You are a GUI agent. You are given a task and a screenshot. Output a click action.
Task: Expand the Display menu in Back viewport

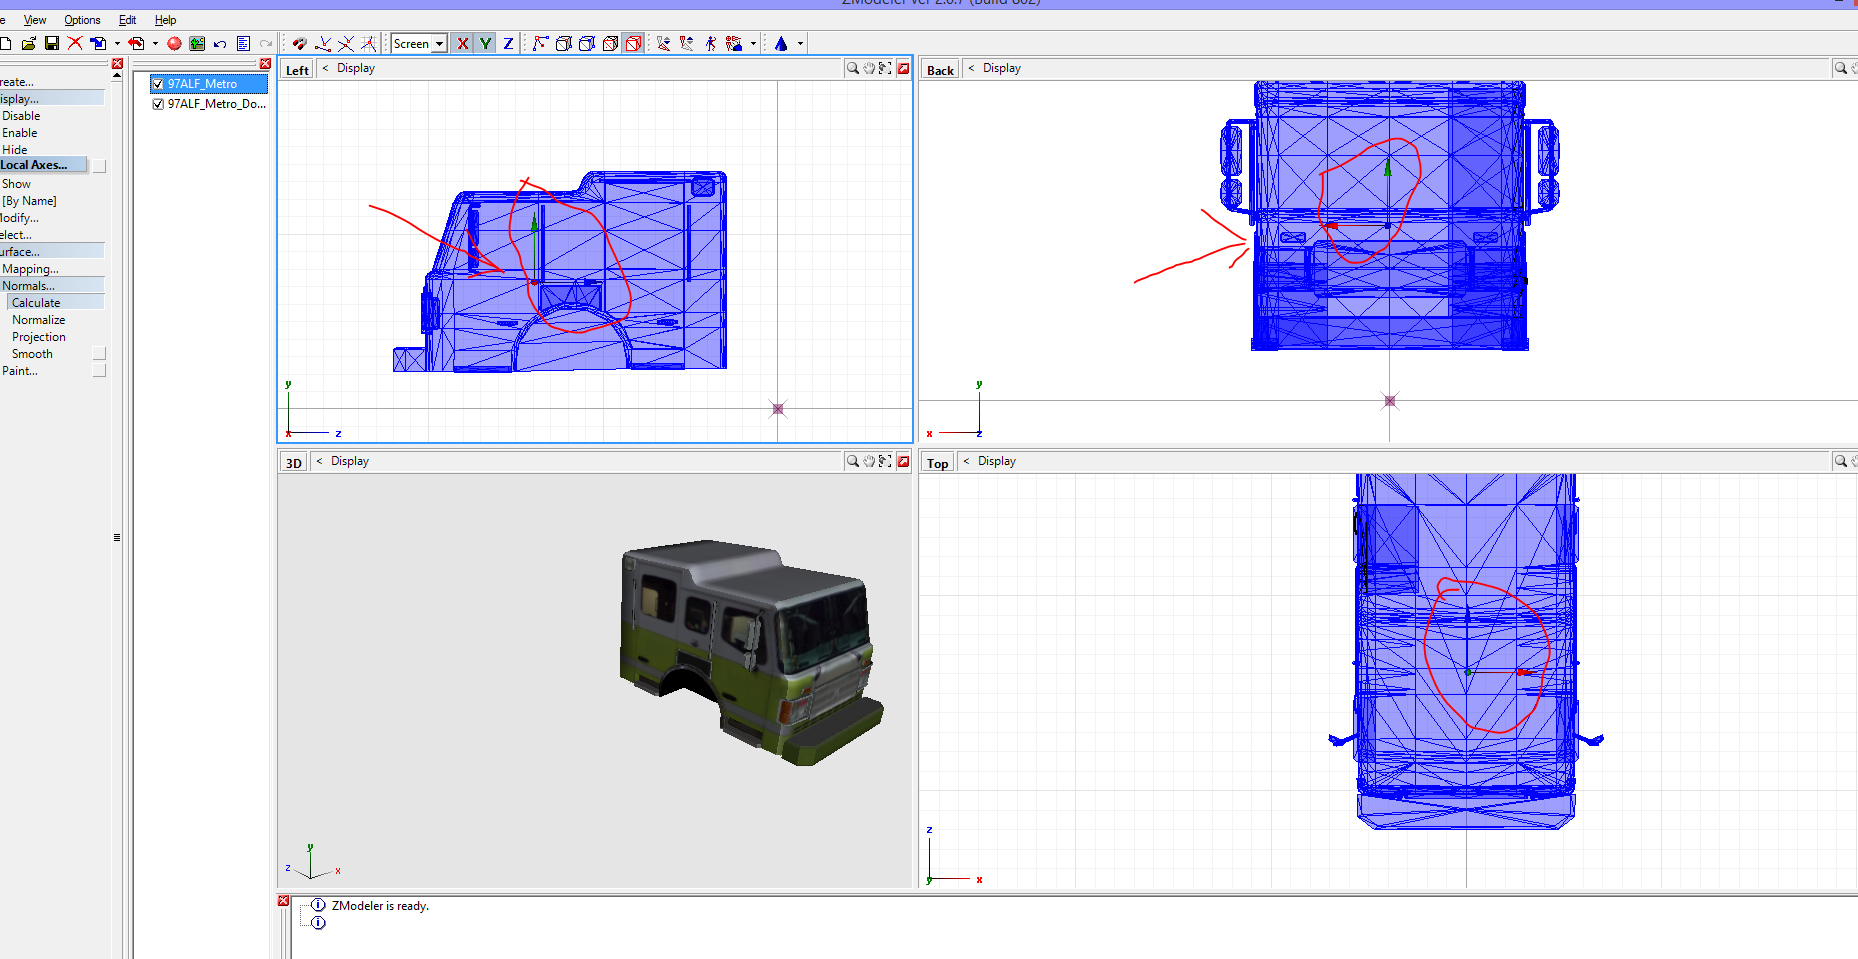(1002, 68)
